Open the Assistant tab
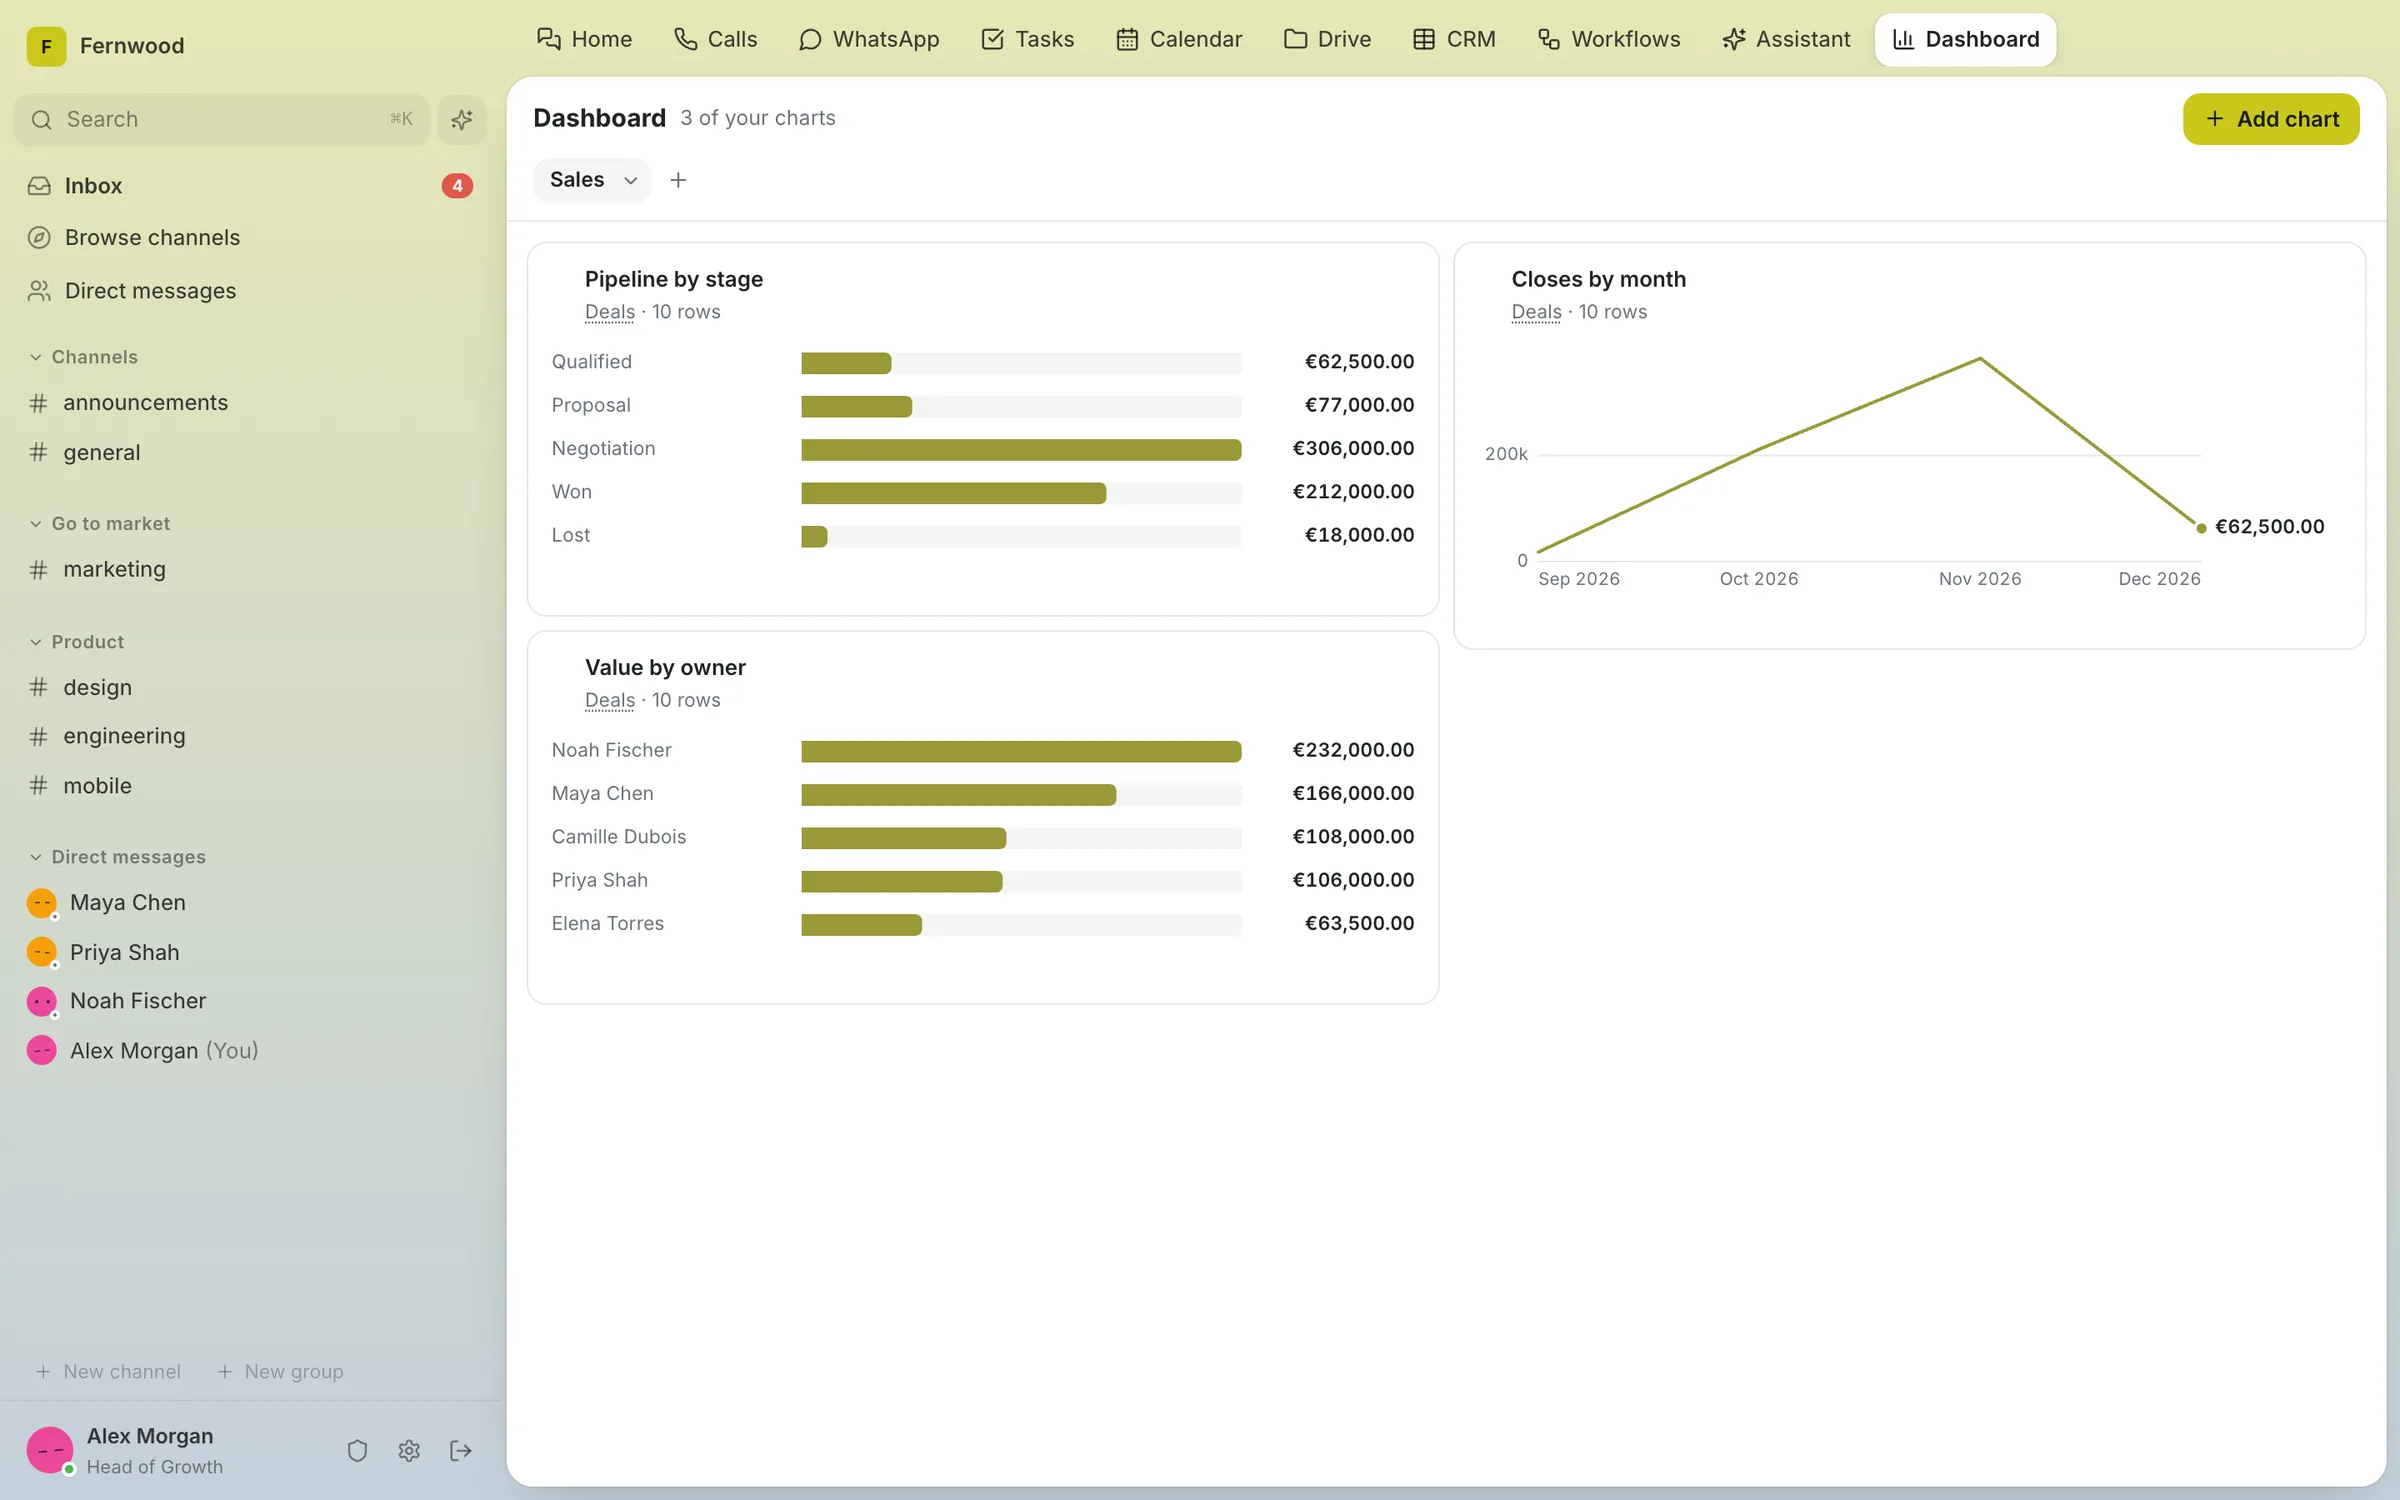 click(x=1786, y=40)
